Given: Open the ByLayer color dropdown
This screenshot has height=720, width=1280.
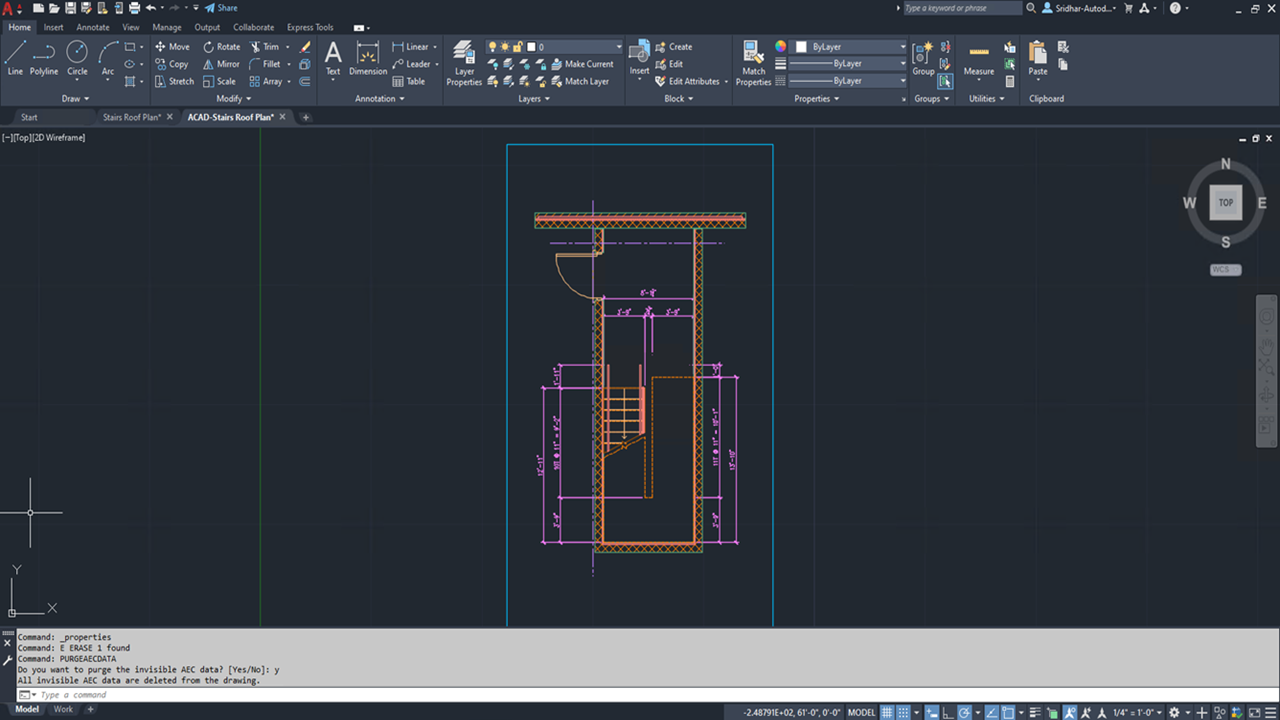Looking at the screenshot, I should pyautogui.click(x=900, y=46).
